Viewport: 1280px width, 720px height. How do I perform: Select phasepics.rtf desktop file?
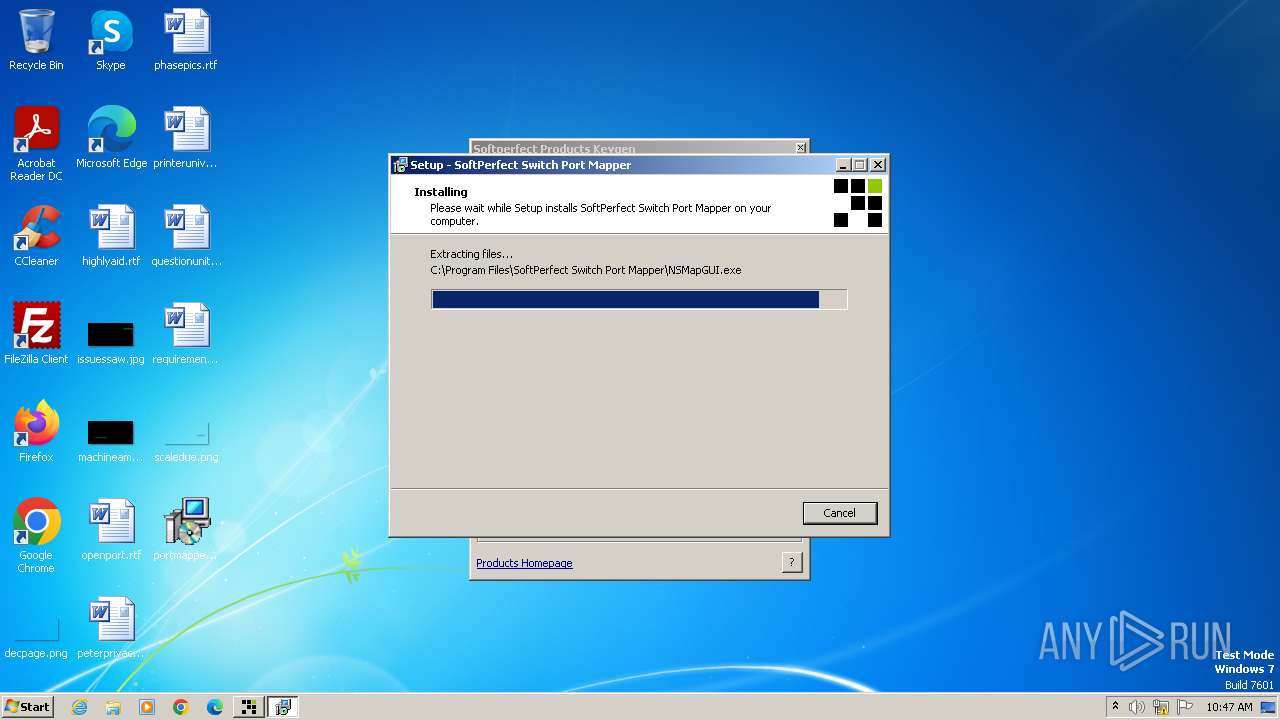(186, 41)
